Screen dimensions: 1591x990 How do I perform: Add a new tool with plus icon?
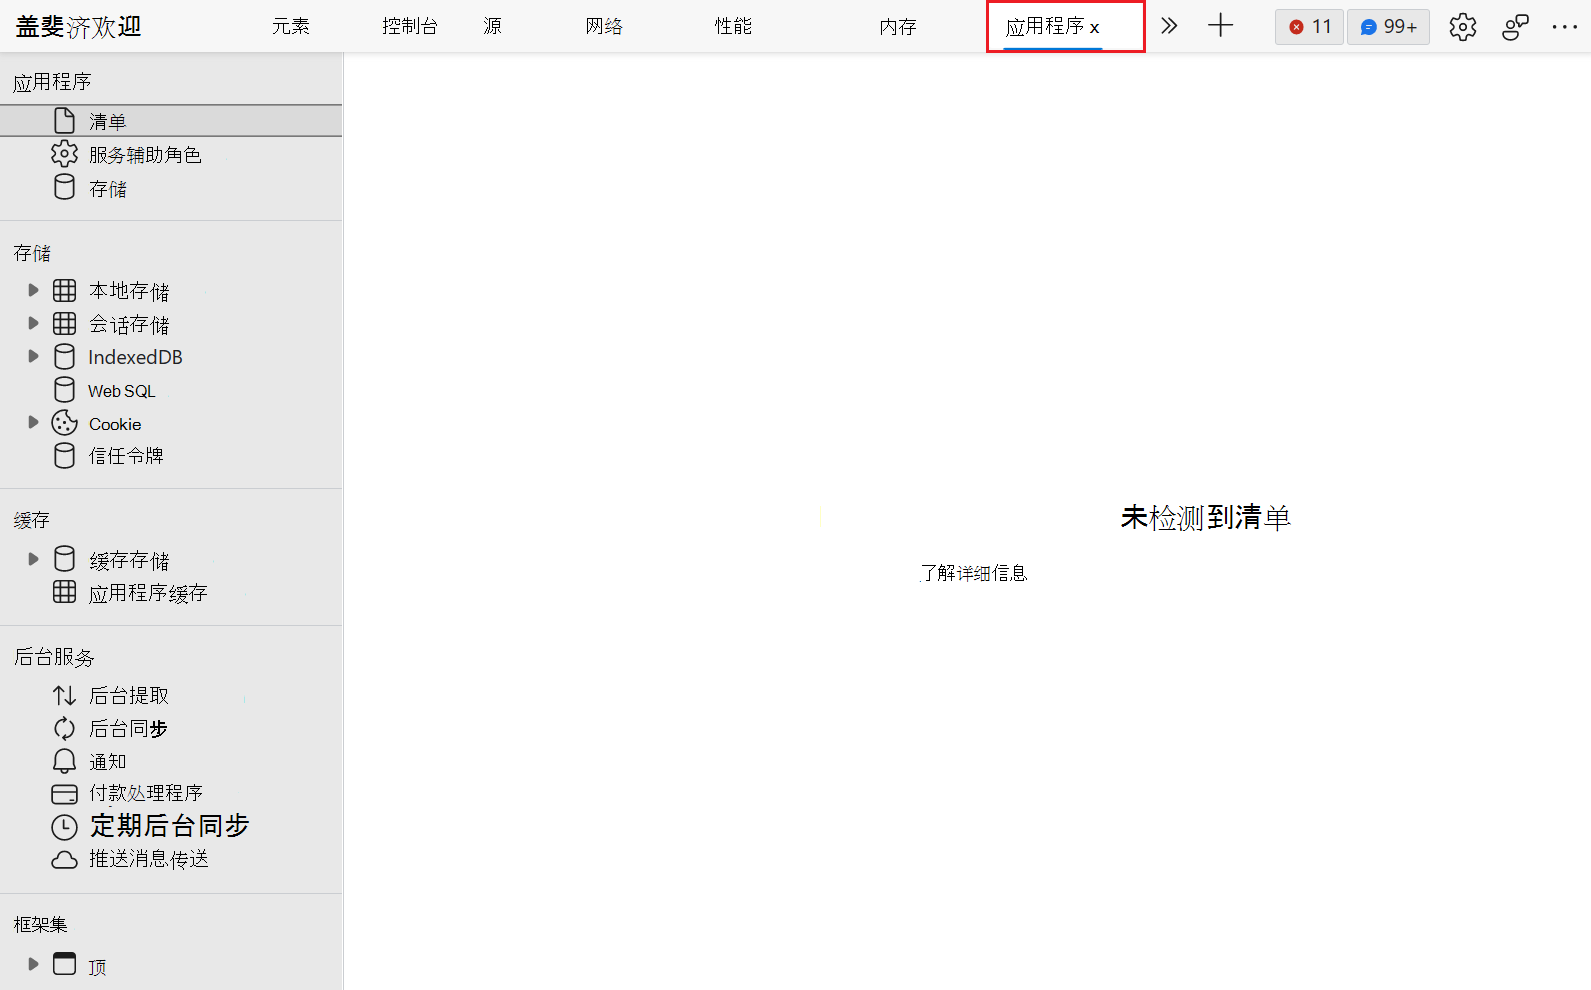(x=1221, y=26)
